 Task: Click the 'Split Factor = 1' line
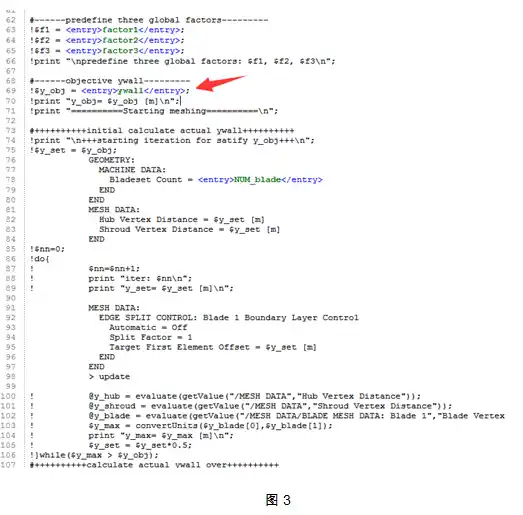click(x=151, y=337)
